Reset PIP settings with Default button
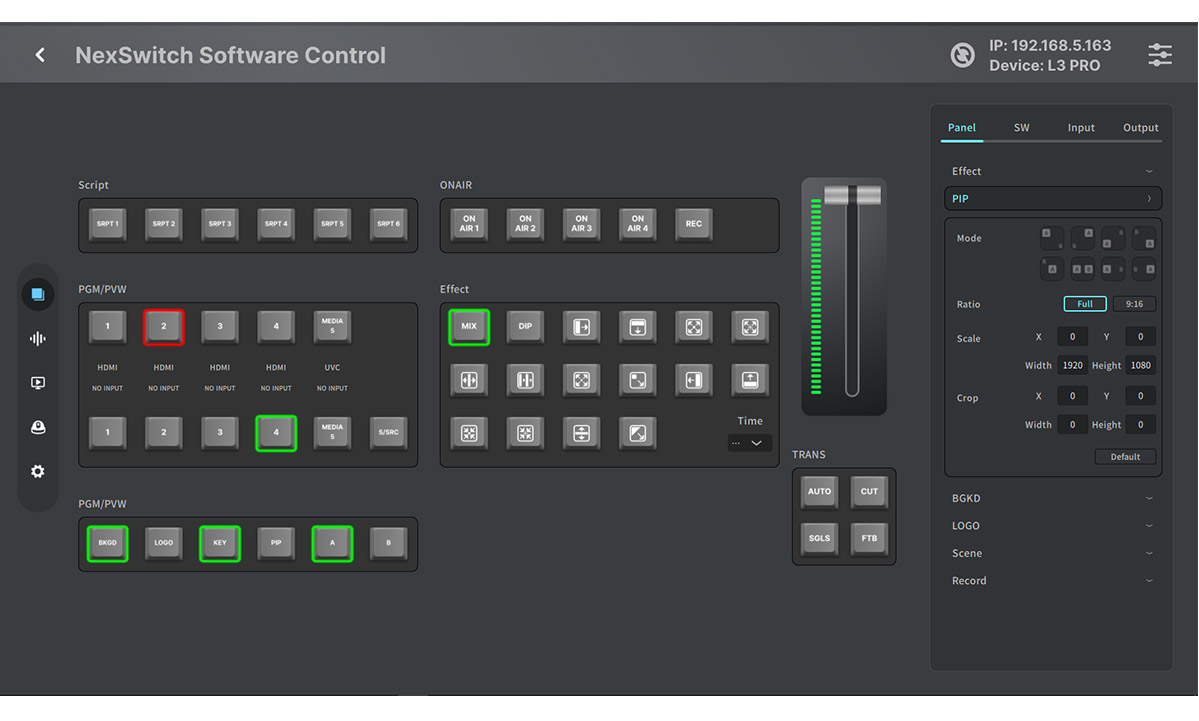Image resolution: width=1199 pixels, height=721 pixels. click(1125, 457)
